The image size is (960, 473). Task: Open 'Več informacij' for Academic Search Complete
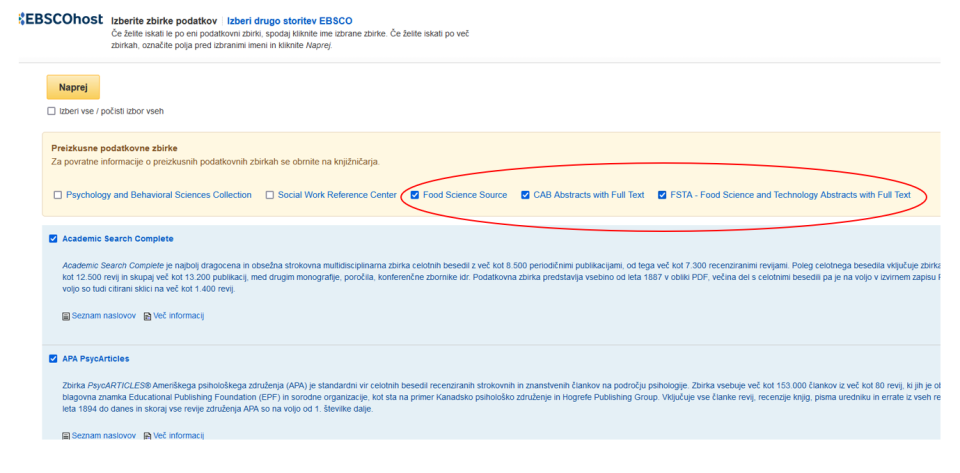point(178,316)
